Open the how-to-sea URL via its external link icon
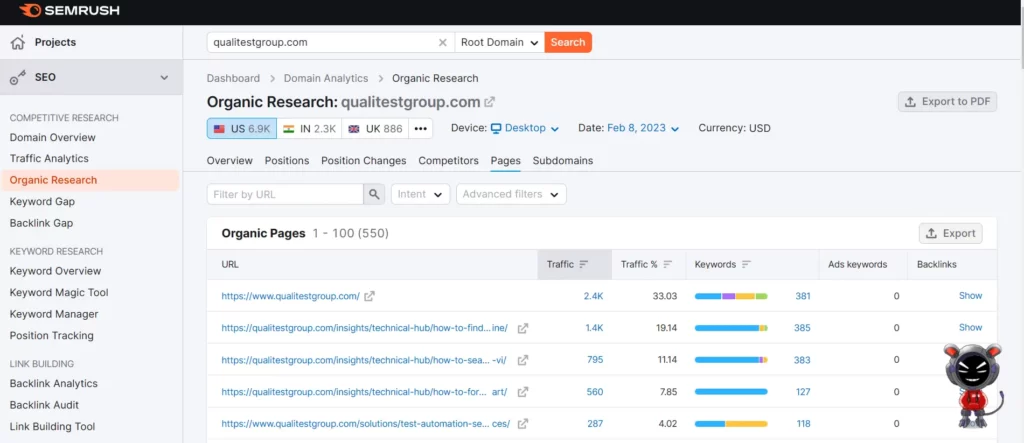1024x443 pixels. click(x=522, y=360)
